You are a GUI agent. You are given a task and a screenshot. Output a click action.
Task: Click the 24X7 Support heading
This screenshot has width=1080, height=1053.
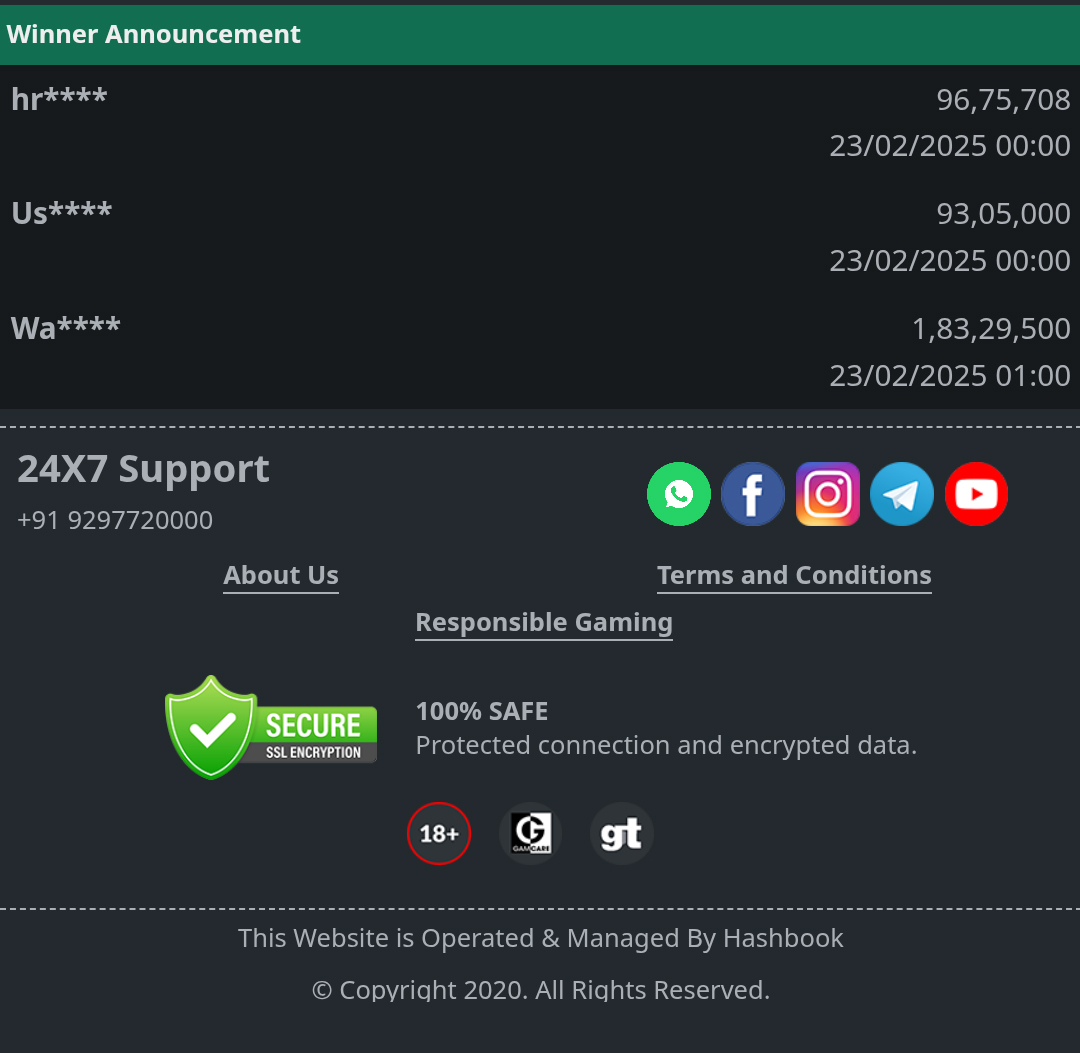[x=143, y=469]
